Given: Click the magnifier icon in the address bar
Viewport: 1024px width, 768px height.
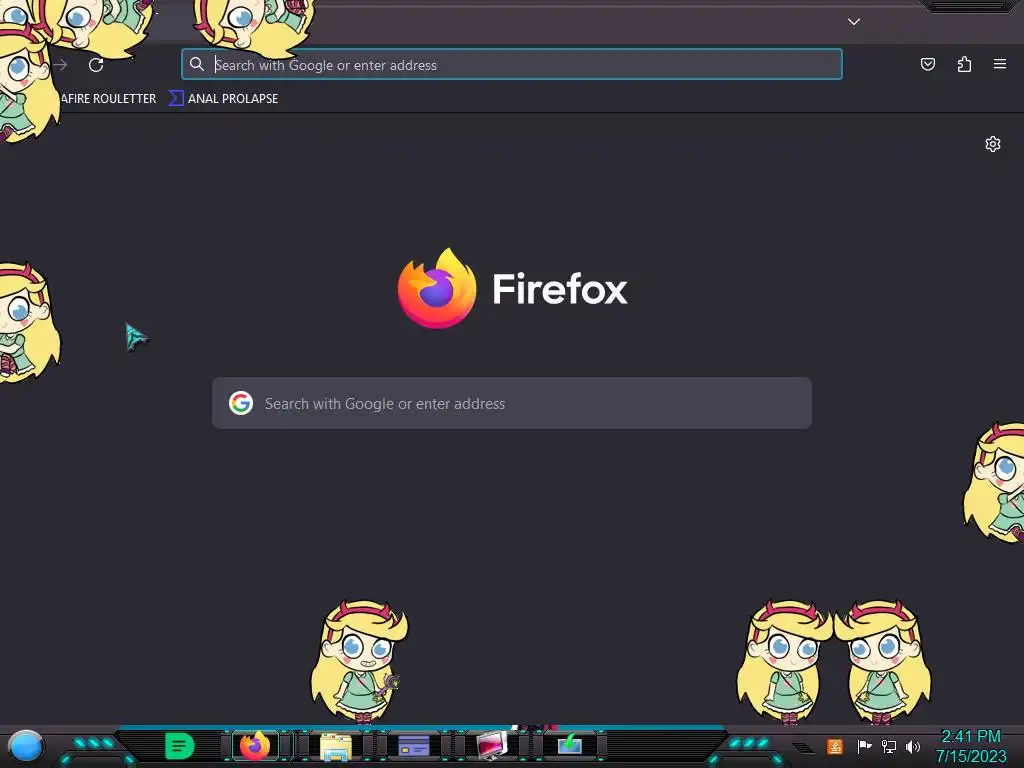Looking at the screenshot, I should point(197,64).
